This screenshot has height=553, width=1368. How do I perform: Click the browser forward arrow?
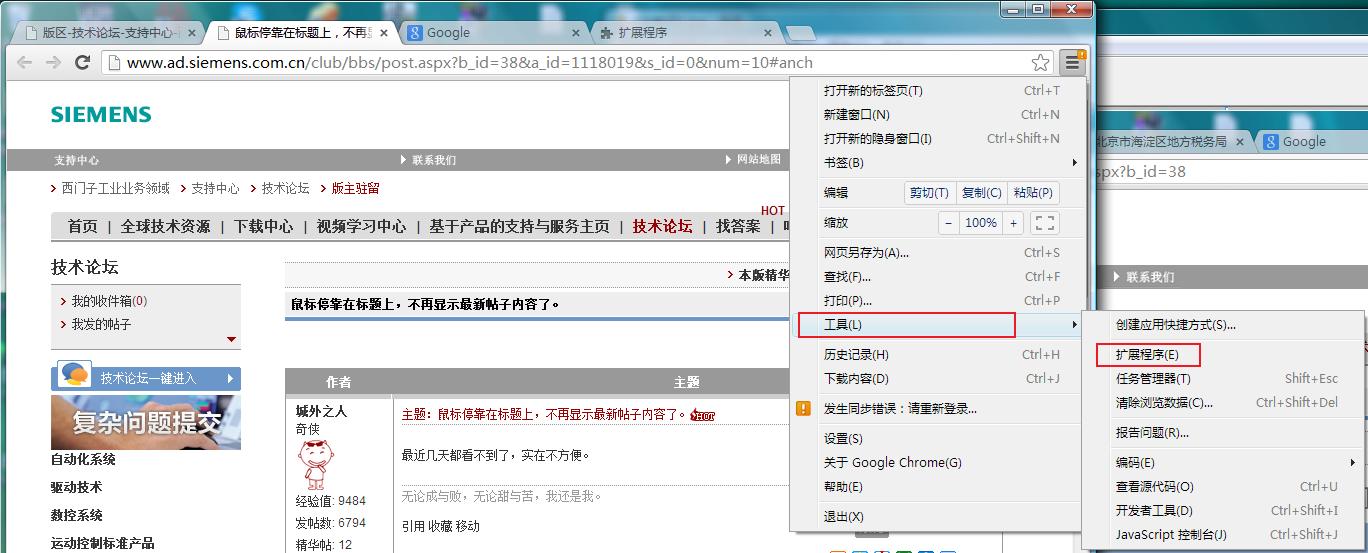point(54,62)
